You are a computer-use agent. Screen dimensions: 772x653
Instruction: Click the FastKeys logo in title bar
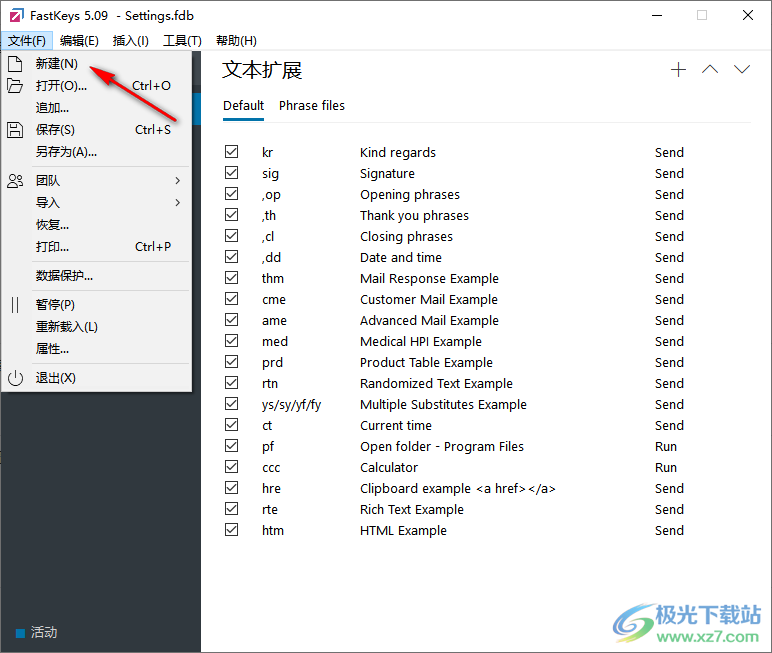[x=16, y=16]
